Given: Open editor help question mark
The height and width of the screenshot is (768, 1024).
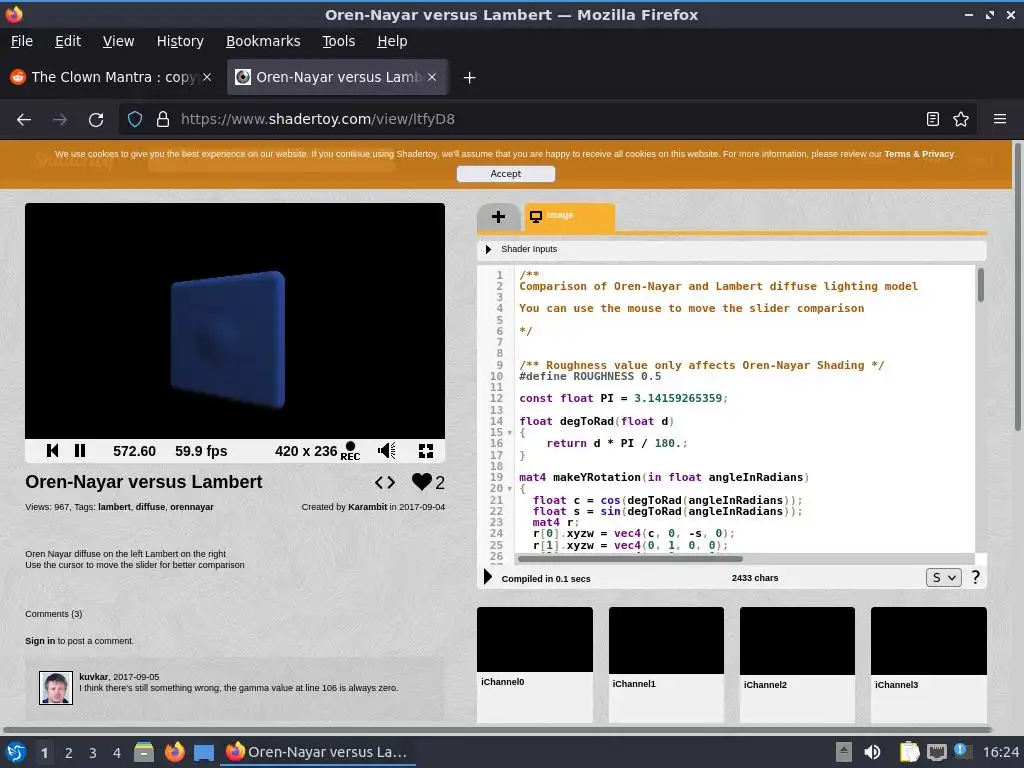Looking at the screenshot, I should click(x=976, y=577).
